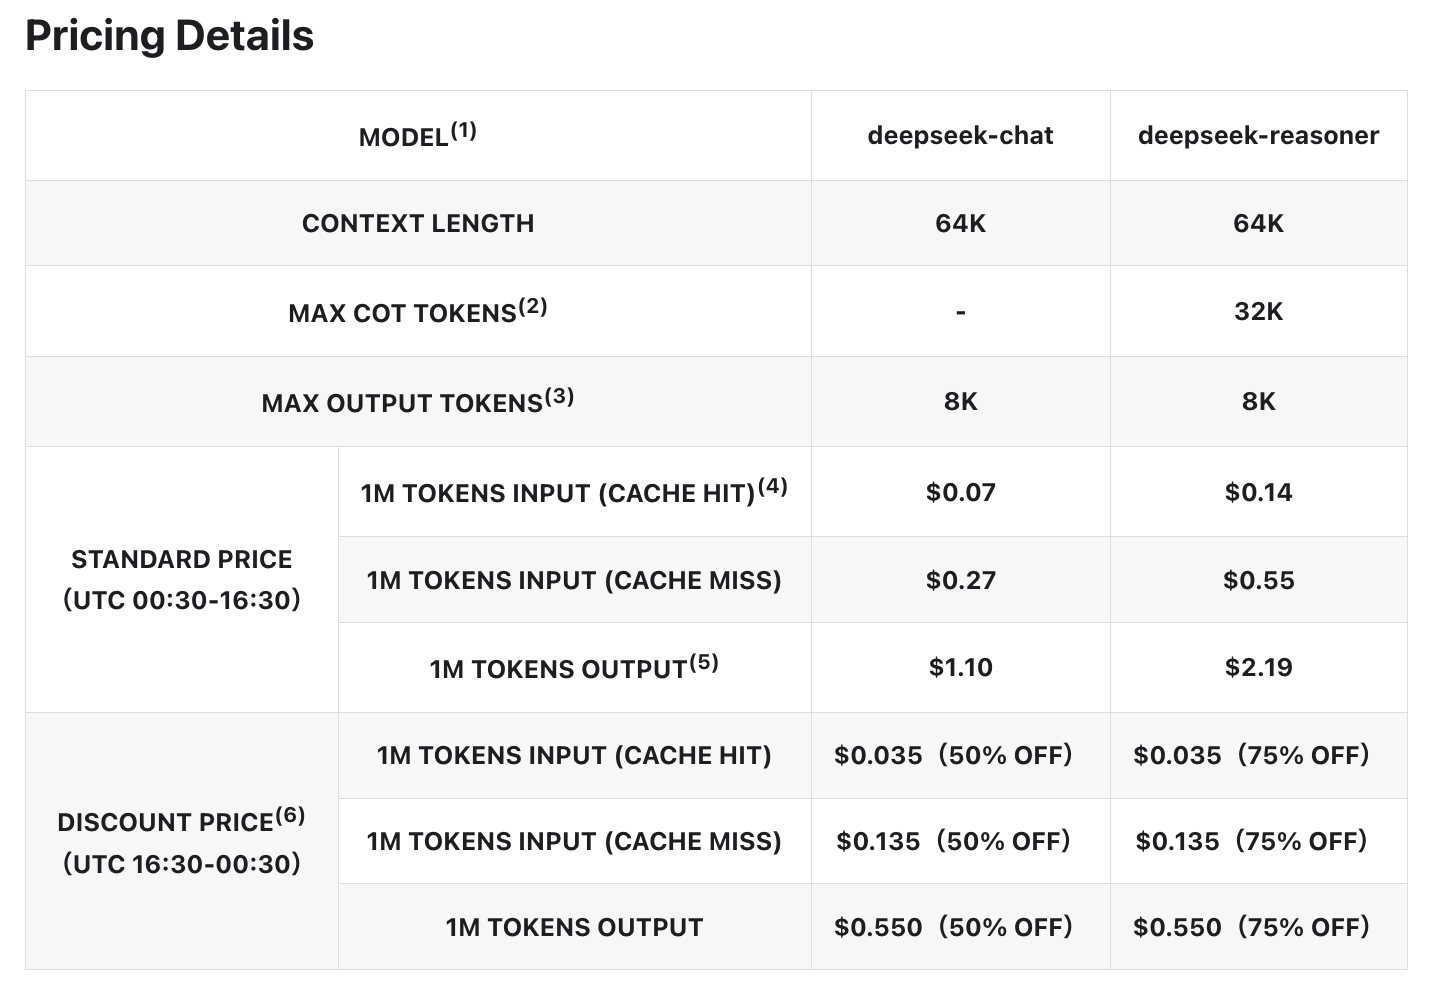Click standard-price 1M TOKENS OUTPUT label

574,667
